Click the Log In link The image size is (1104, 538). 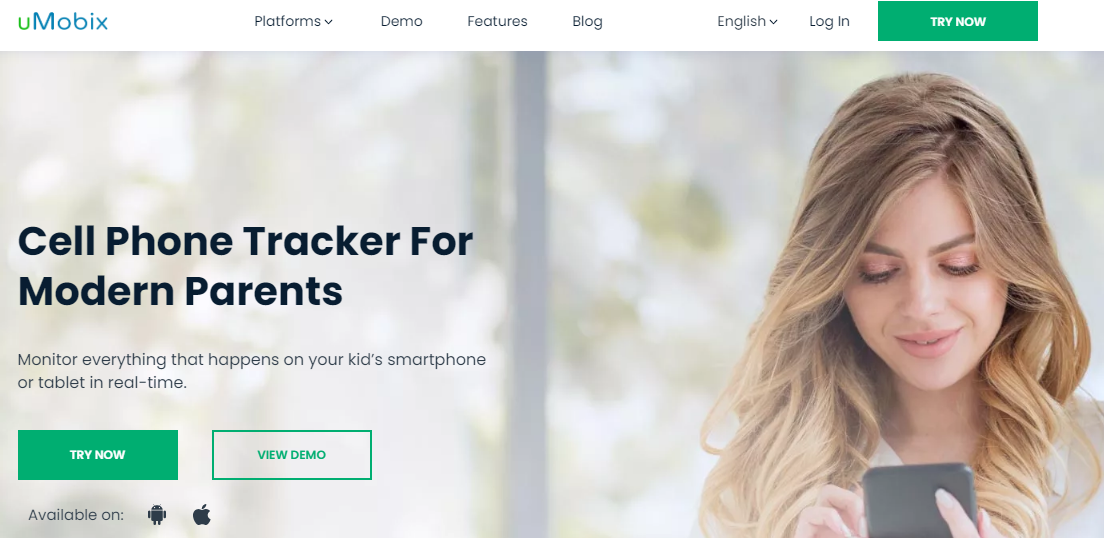[829, 22]
